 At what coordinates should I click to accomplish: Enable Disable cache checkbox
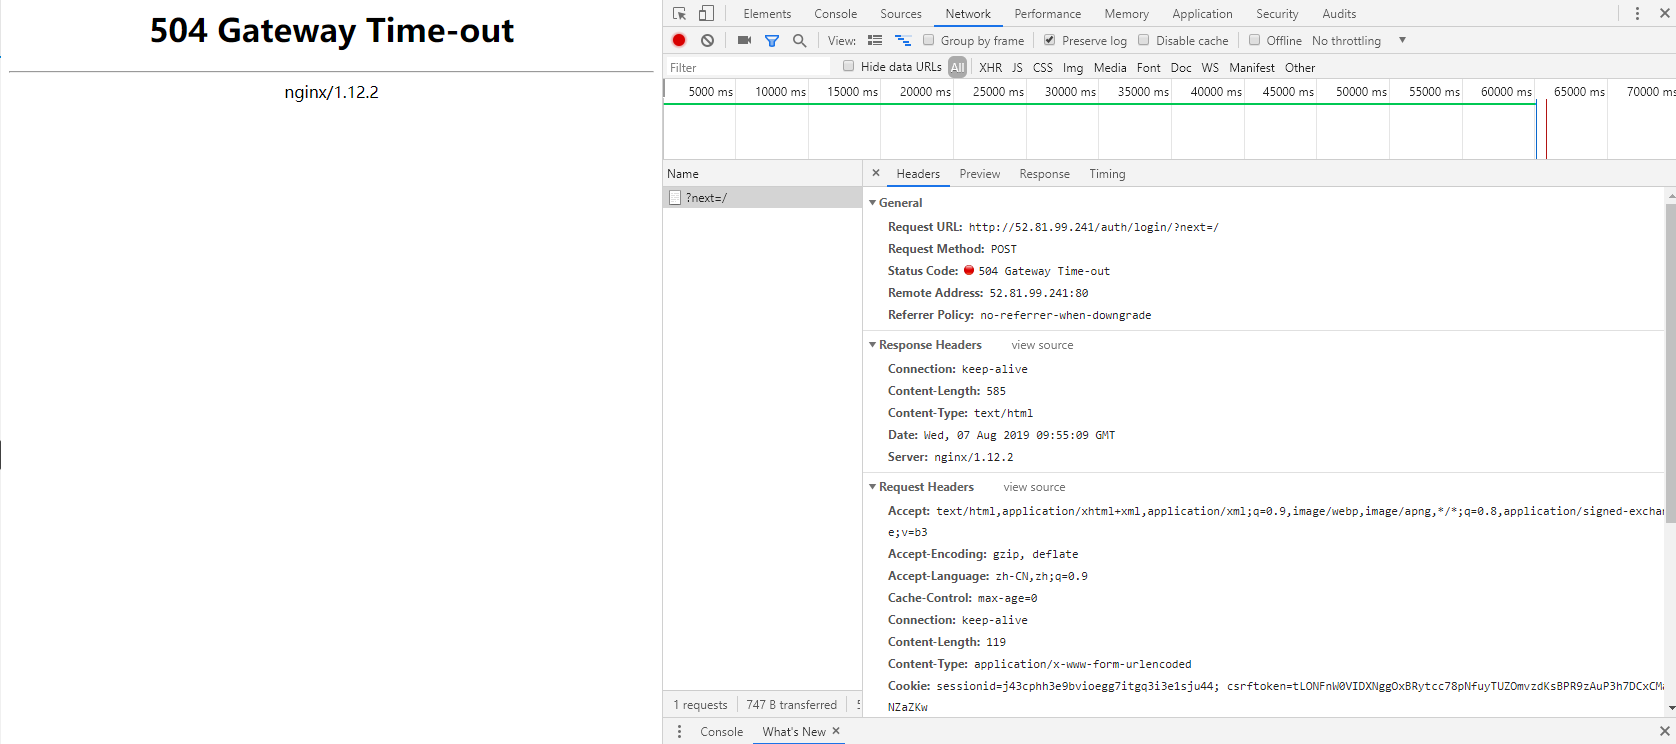[1144, 40]
